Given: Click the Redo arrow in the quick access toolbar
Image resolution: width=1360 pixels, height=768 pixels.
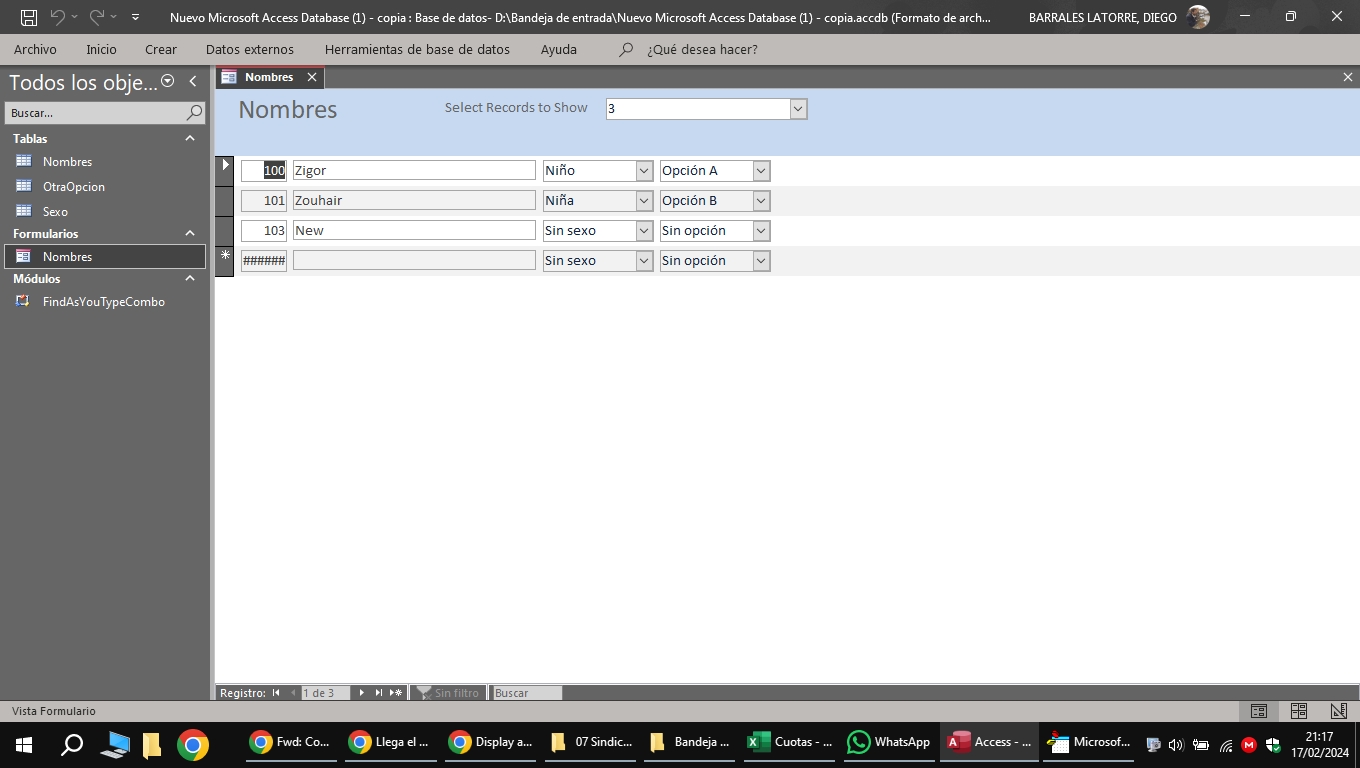Looking at the screenshot, I should pyautogui.click(x=97, y=17).
